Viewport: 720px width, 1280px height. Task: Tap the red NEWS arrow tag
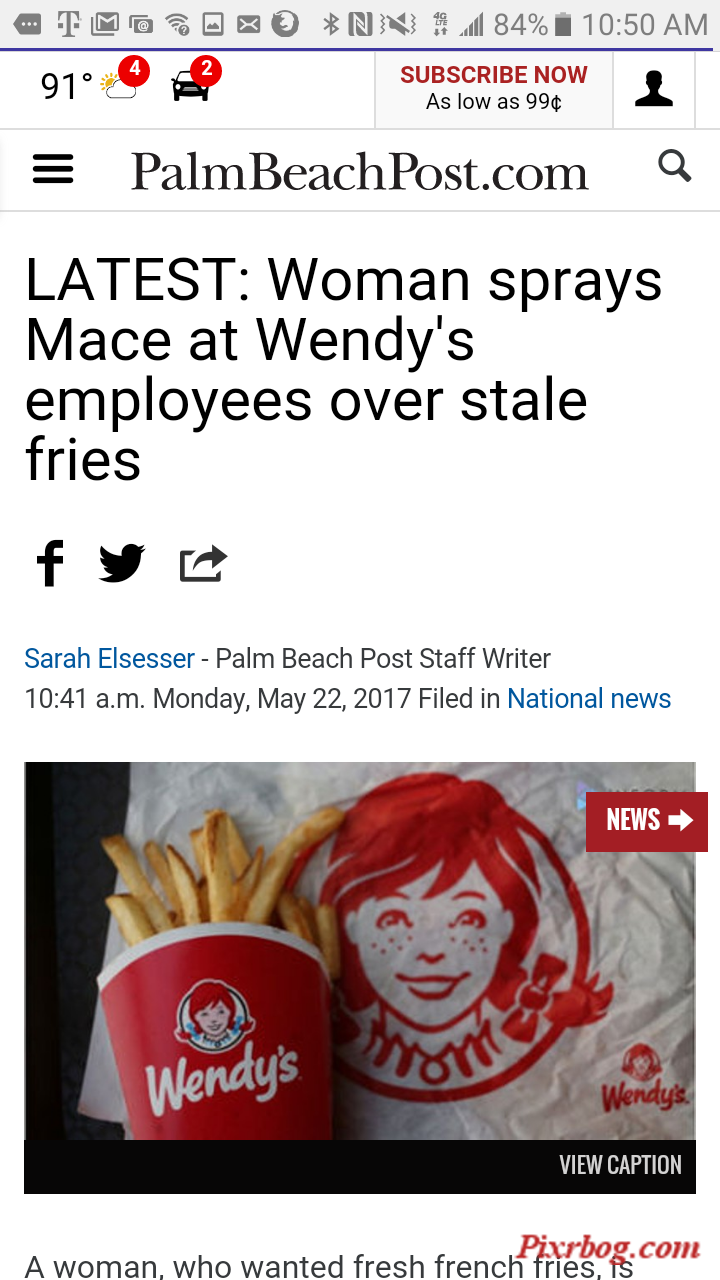coord(646,821)
